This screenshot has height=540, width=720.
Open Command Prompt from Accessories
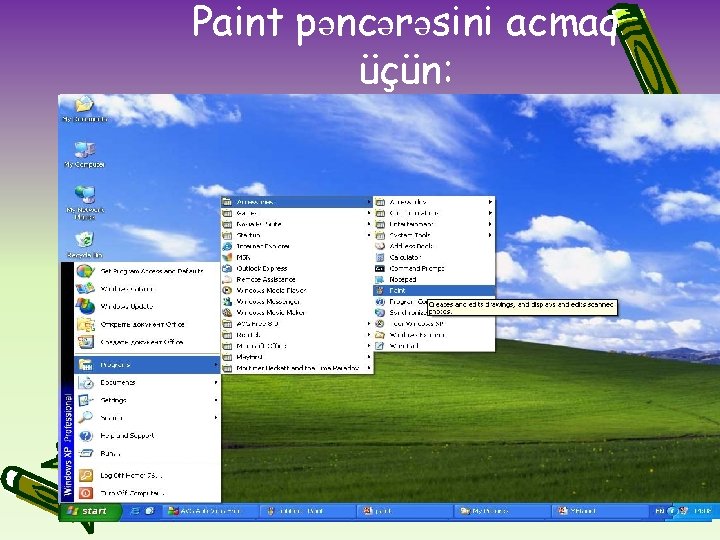click(434, 268)
